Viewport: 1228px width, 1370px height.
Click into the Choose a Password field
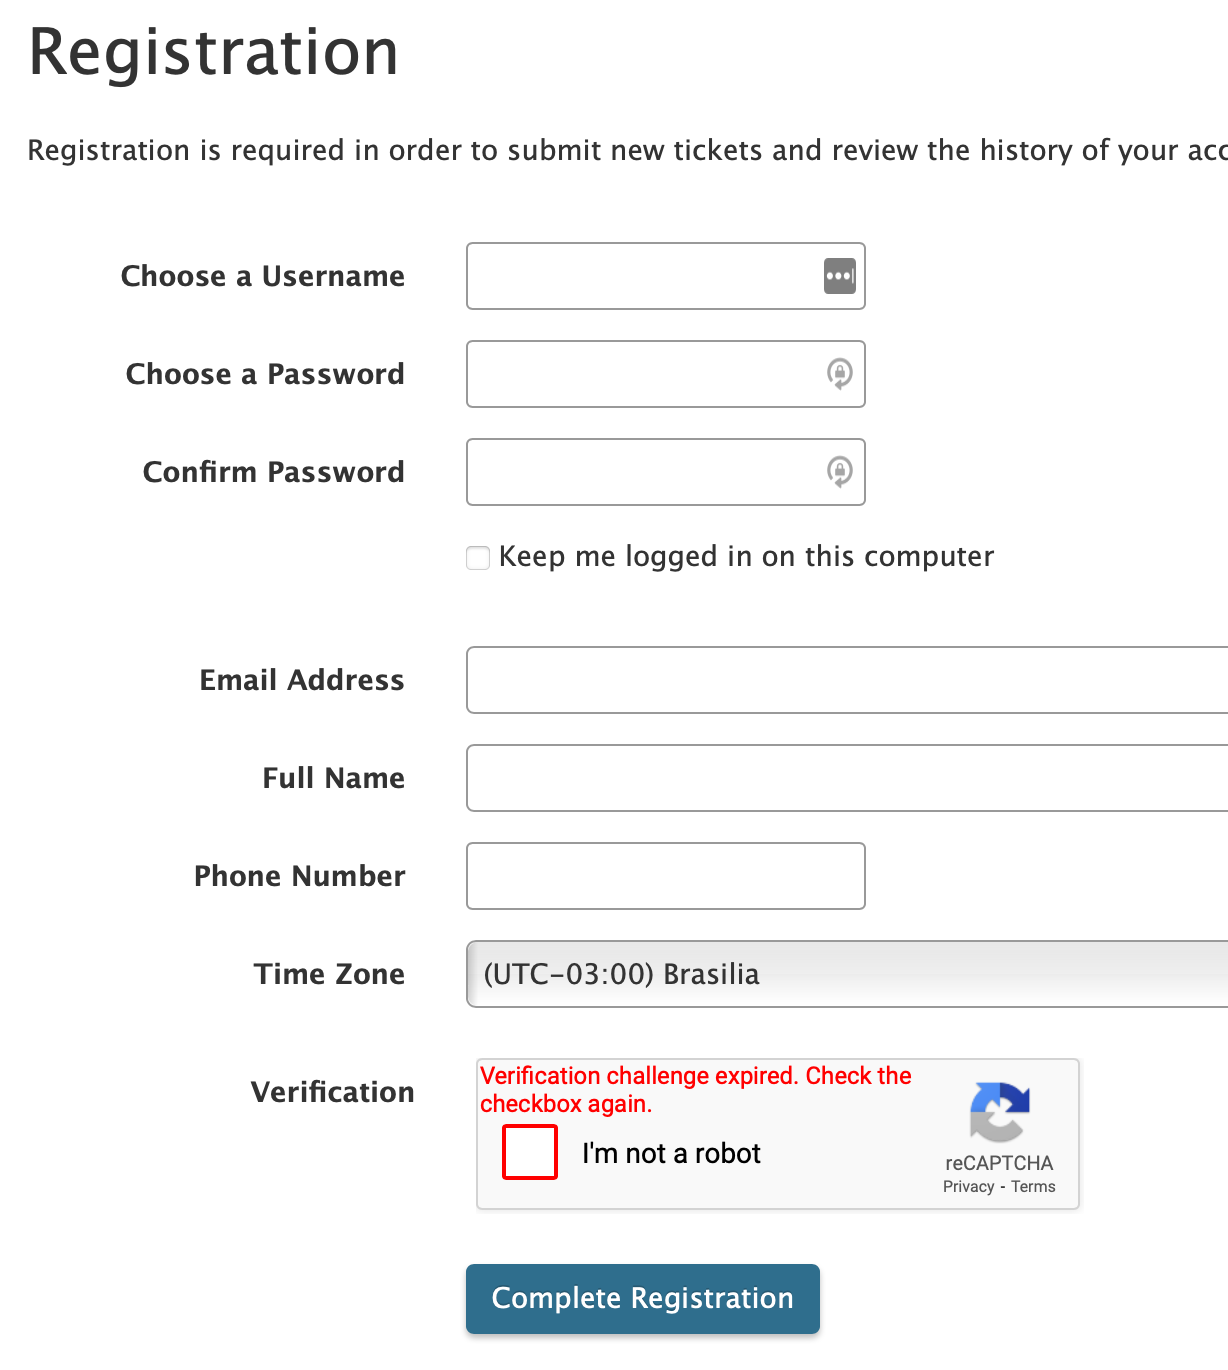click(x=640, y=374)
